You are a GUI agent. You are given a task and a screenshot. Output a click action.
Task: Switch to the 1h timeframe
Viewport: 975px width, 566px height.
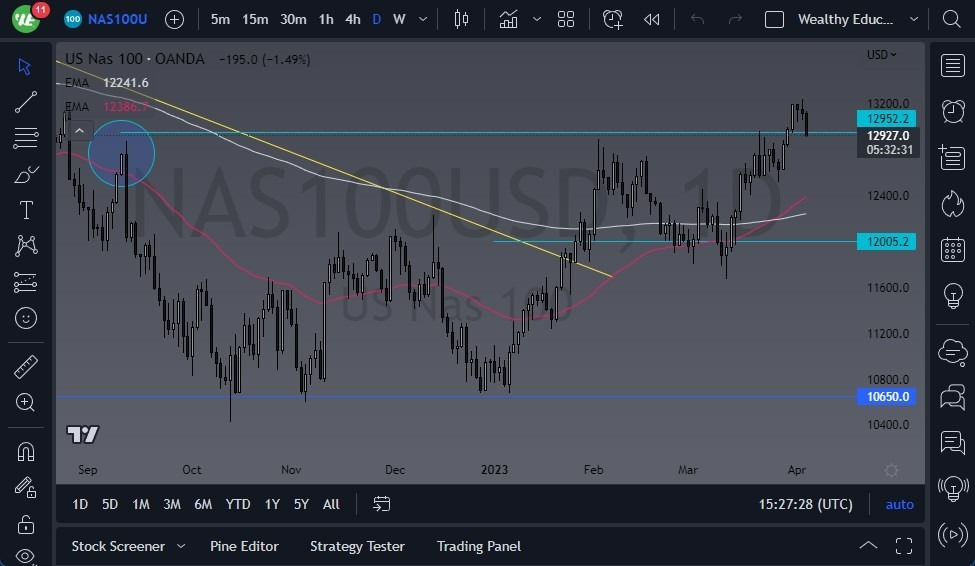(326, 19)
